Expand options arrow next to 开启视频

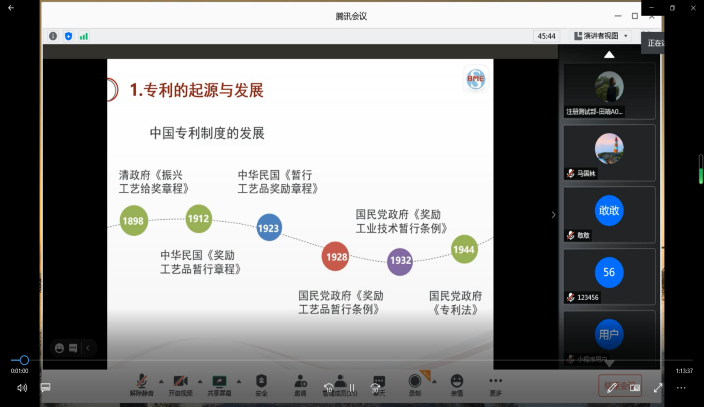point(199,380)
